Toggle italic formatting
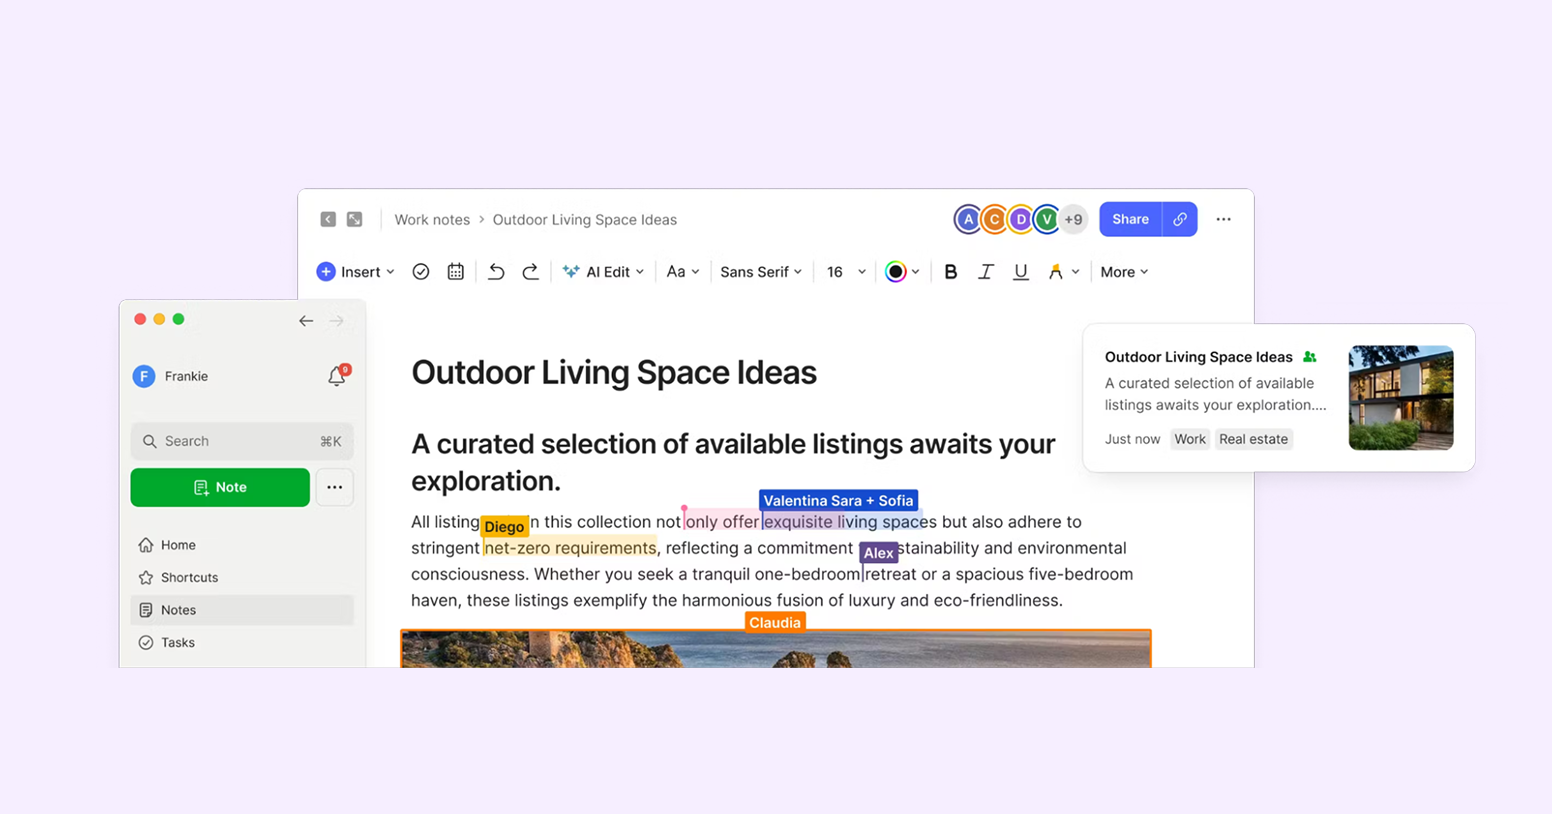1552x814 pixels. (x=985, y=272)
